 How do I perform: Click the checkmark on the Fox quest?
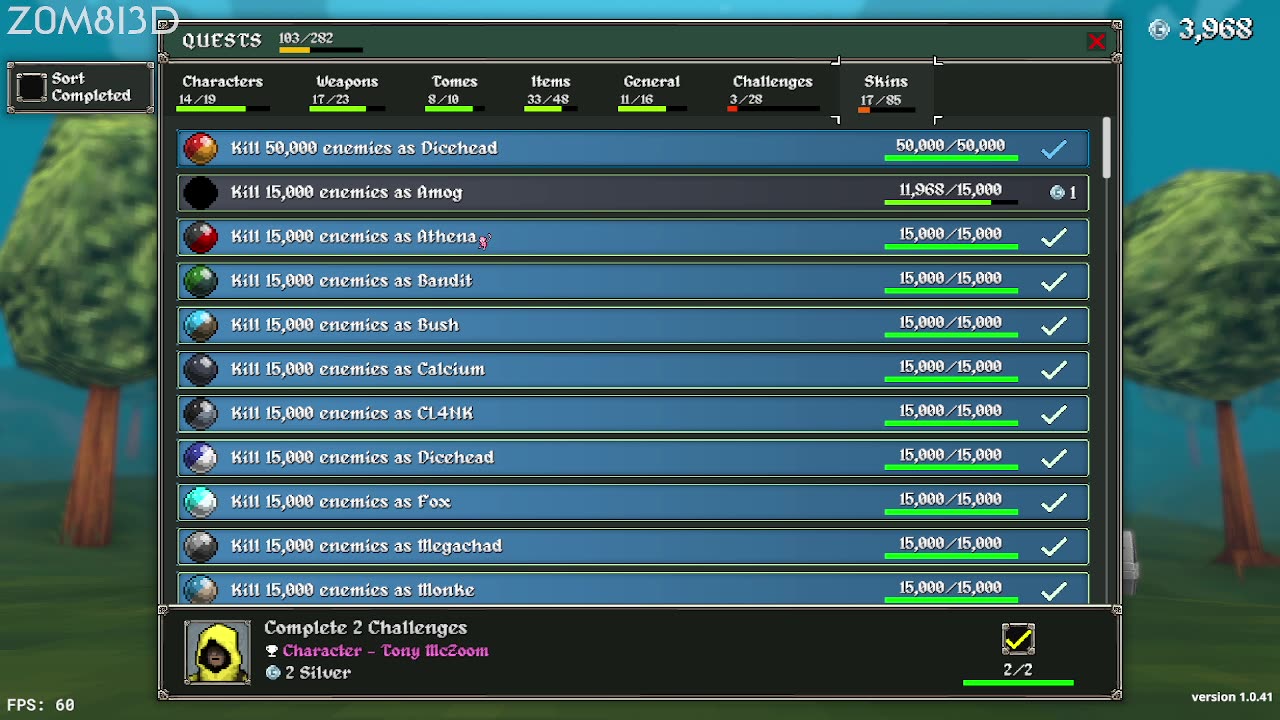click(1054, 501)
